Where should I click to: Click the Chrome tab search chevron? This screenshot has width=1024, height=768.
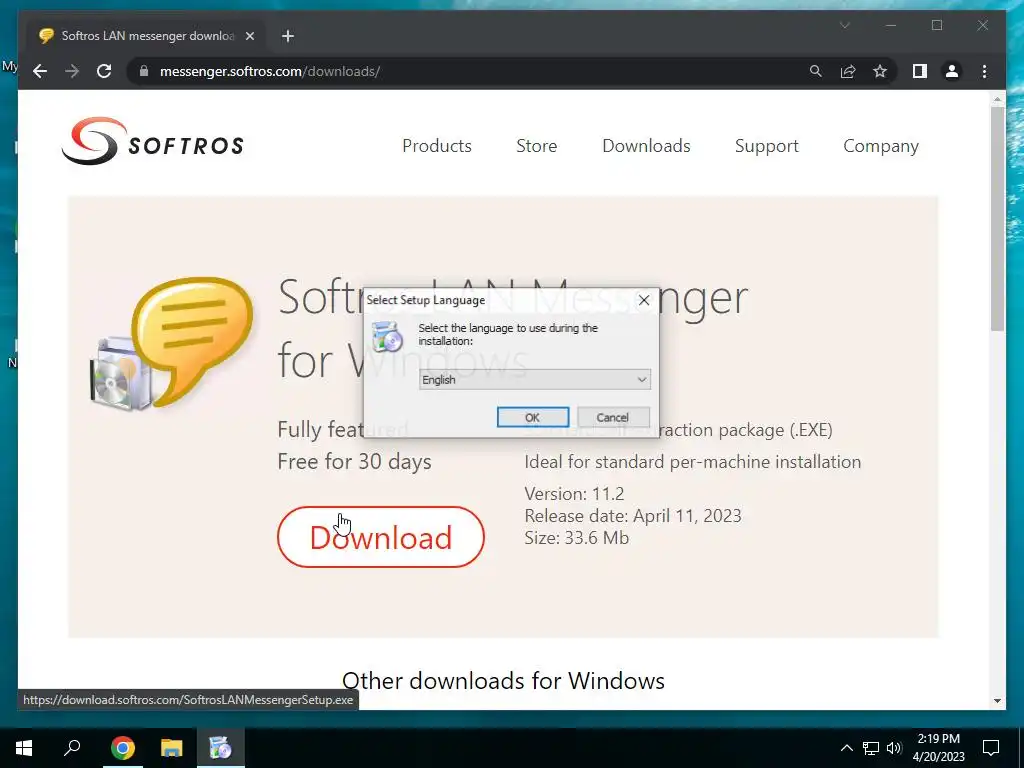(844, 25)
